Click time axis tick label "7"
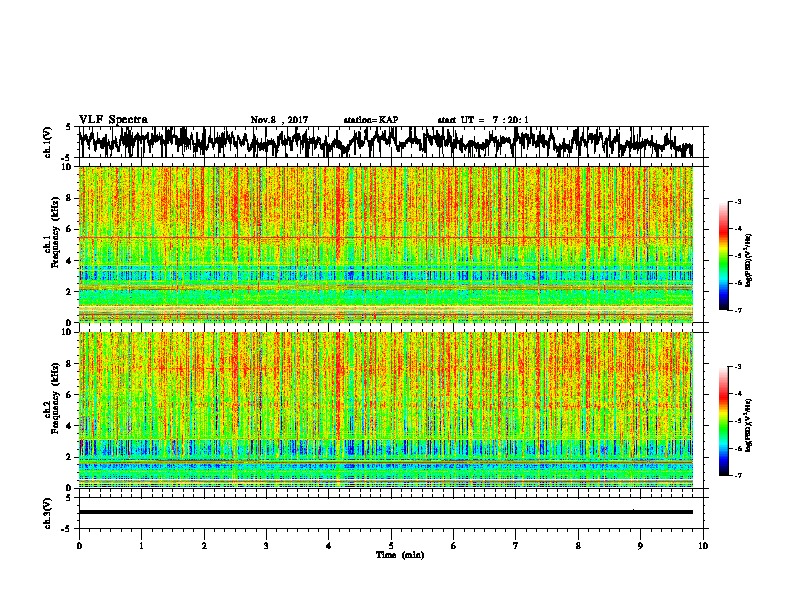The width and height of the screenshot is (792, 612). tap(516, 546)
